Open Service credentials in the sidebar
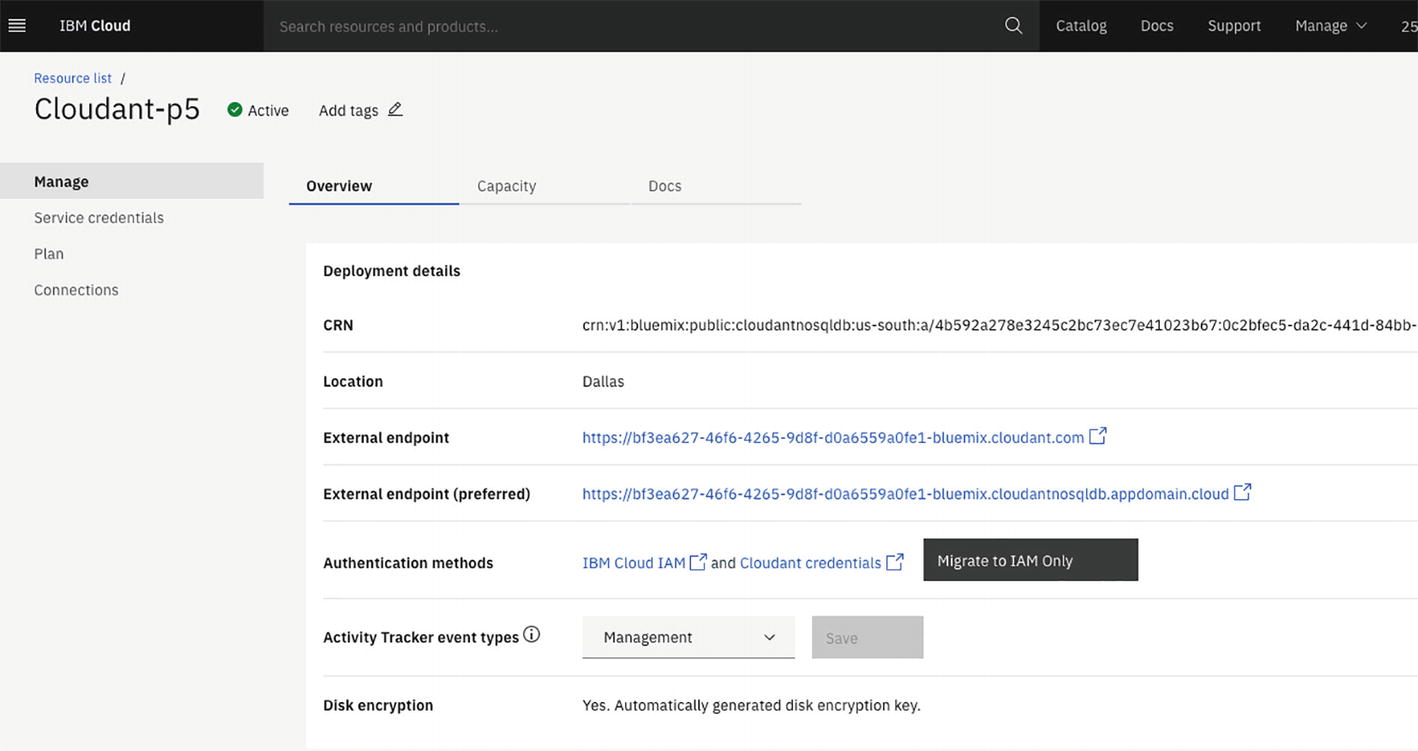The width and height of the screenshot is (1418, 751). tap(99, 218)
